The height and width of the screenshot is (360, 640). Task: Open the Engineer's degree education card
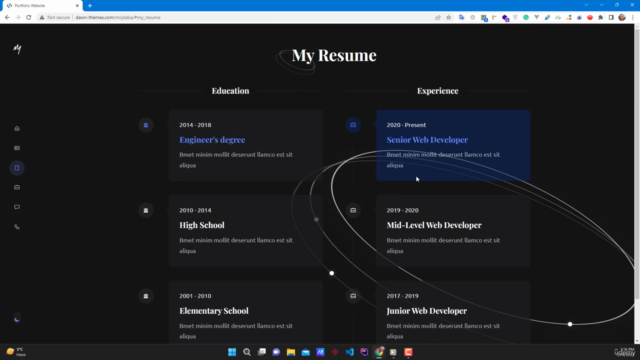pos(246,145)
